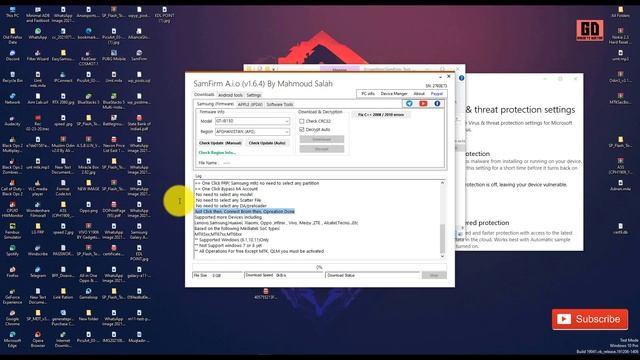The height and width of the screenshot is (360, 640).
Task: Click the blue help icon beside SamFirm window
Action: [461, 78]
